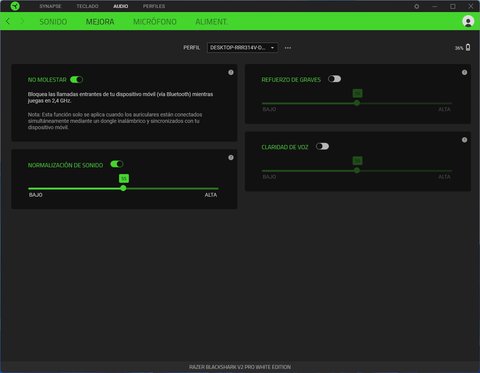The height and width of the screenshot is (373, 480).
Task: Go forward with the right arrow
Action: (x=22, y=21)
